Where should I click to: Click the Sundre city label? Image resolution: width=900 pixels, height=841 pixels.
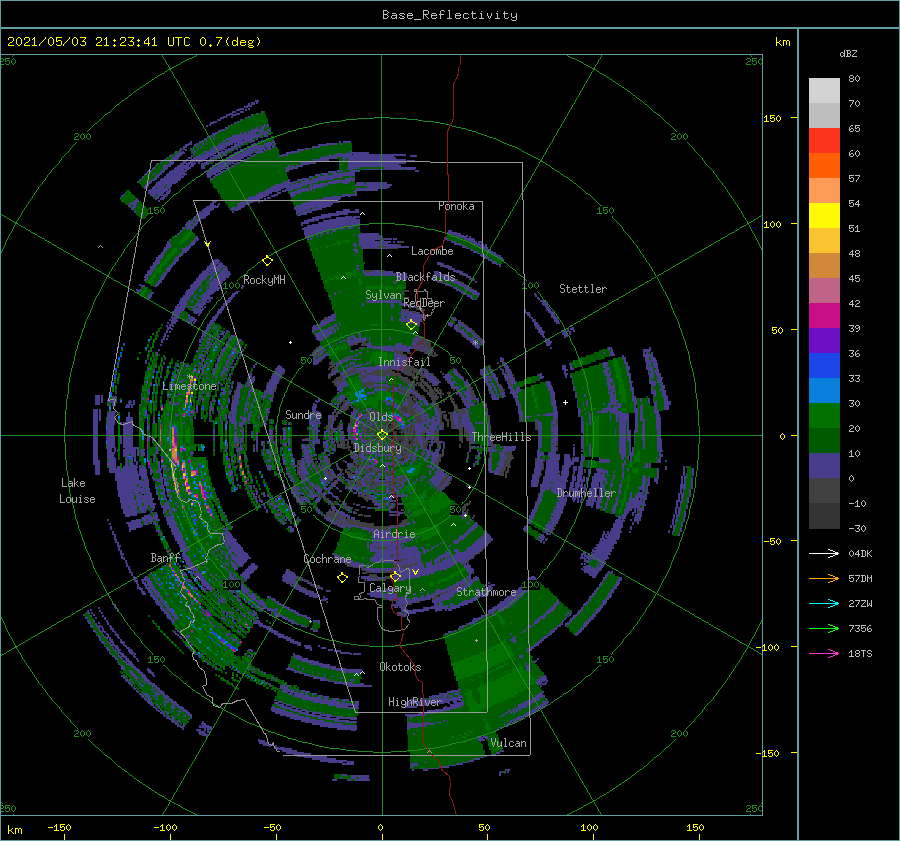pos(303,414)
